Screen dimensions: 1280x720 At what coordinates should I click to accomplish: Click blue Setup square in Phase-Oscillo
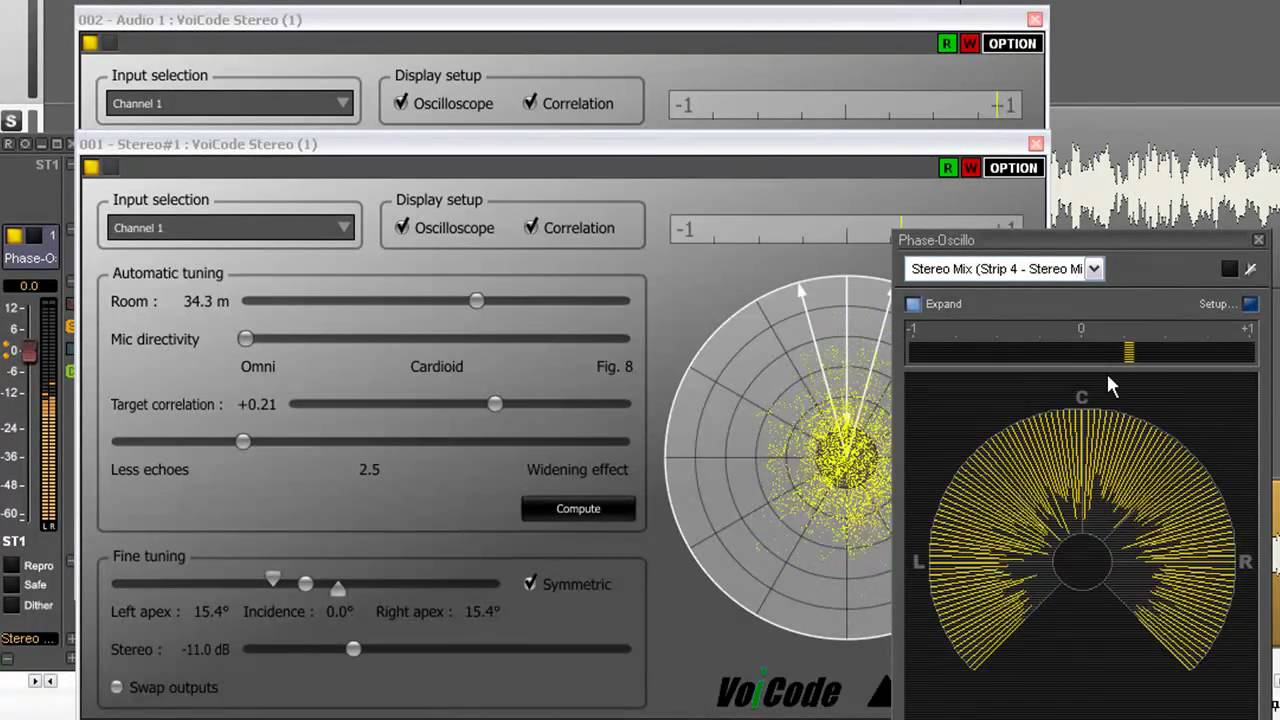point(1250,304)
